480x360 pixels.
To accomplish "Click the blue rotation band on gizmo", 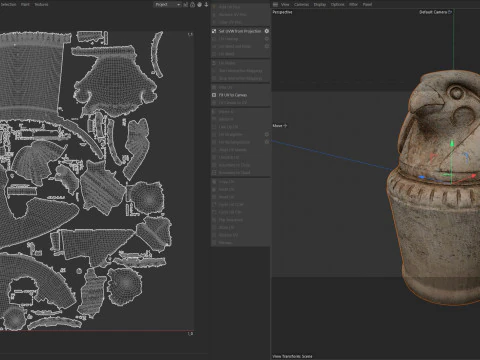I will [466, 157].
